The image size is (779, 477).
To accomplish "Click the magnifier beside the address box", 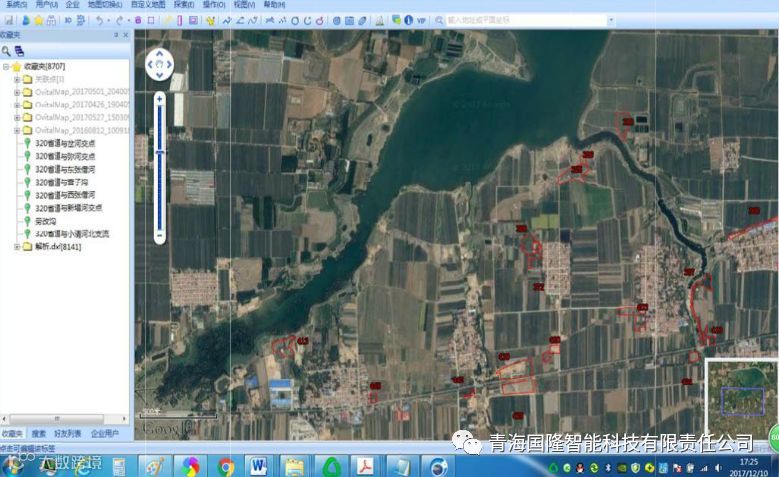I will (439, 20).
